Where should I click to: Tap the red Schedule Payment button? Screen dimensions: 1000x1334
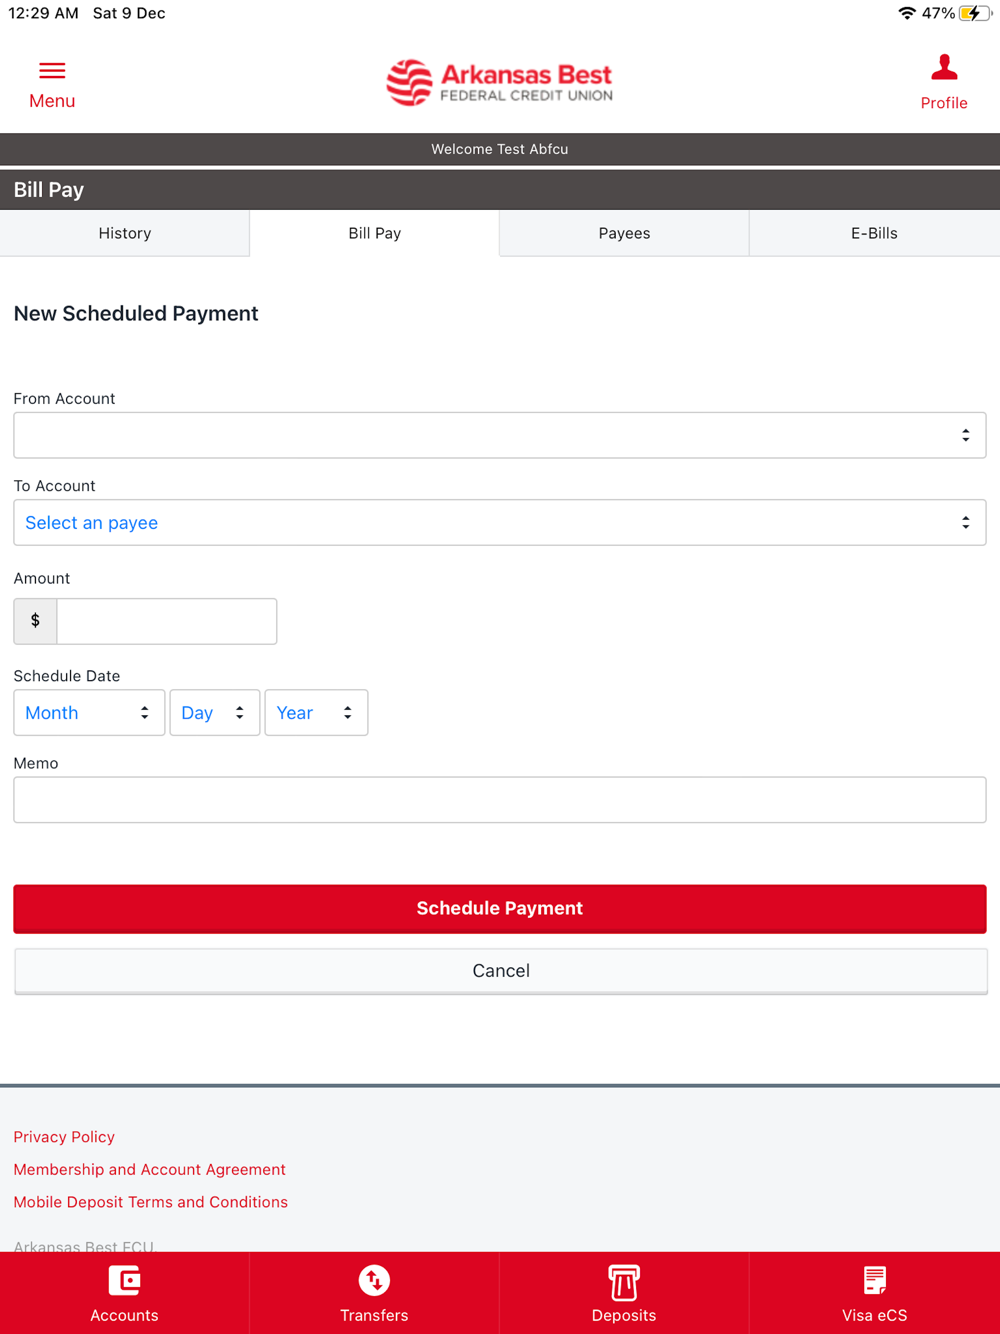(x=500, y=908)
